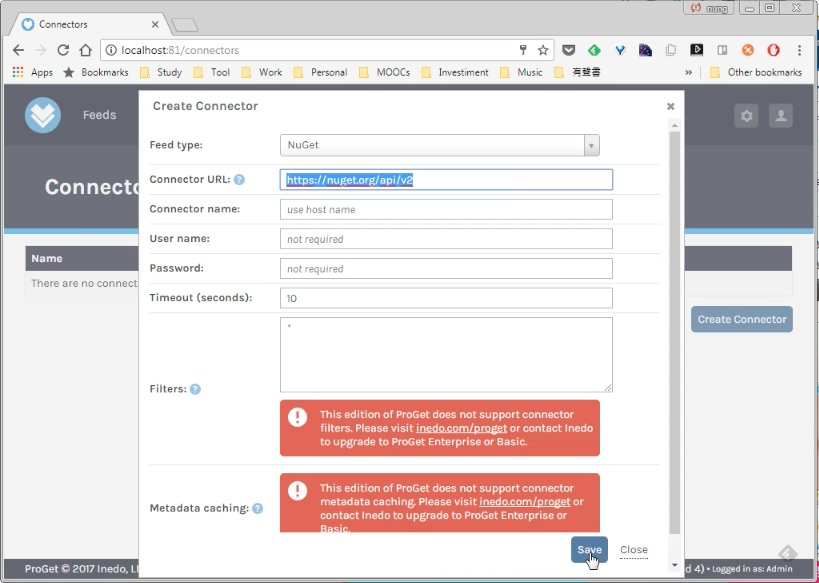Show help for Connector URL

(239, 180)
